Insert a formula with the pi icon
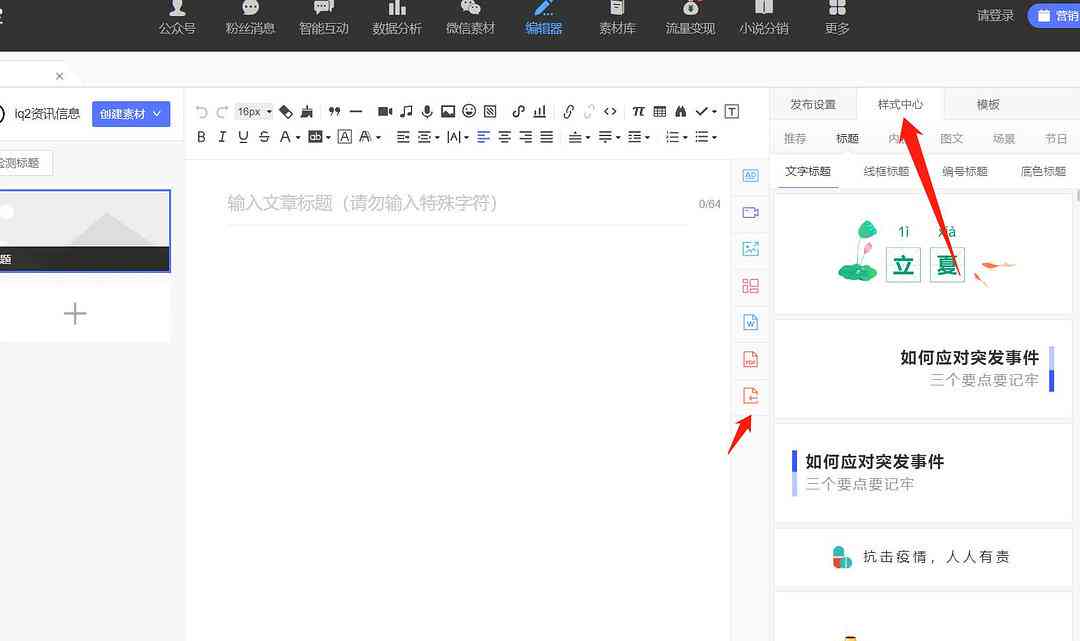Viewport: 1080px width, 641px height. [638, 112]
